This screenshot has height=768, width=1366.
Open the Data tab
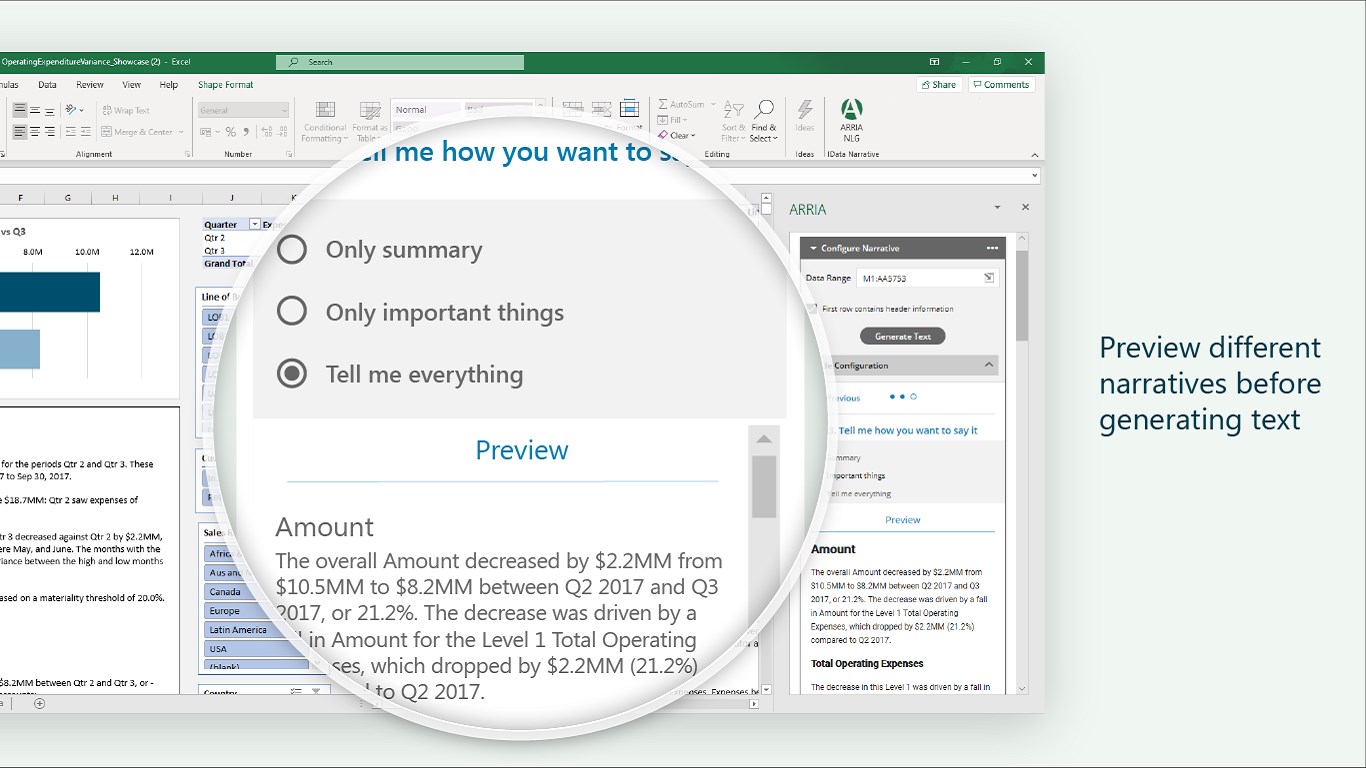[x=47, y=85]
